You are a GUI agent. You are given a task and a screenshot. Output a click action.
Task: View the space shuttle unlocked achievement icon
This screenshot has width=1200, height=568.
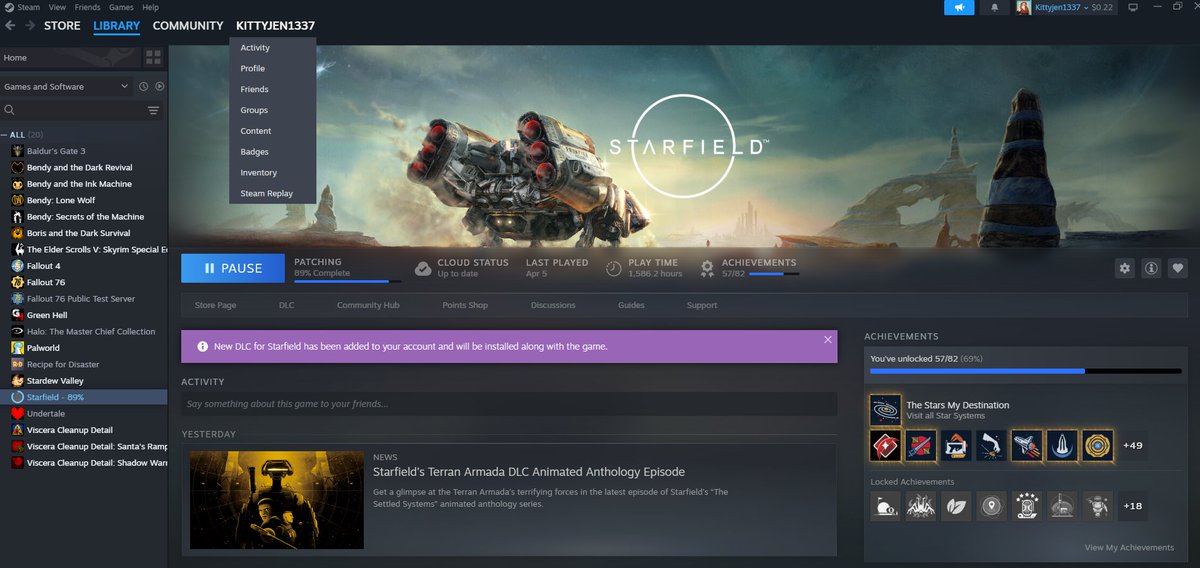tap(1028, 445)
